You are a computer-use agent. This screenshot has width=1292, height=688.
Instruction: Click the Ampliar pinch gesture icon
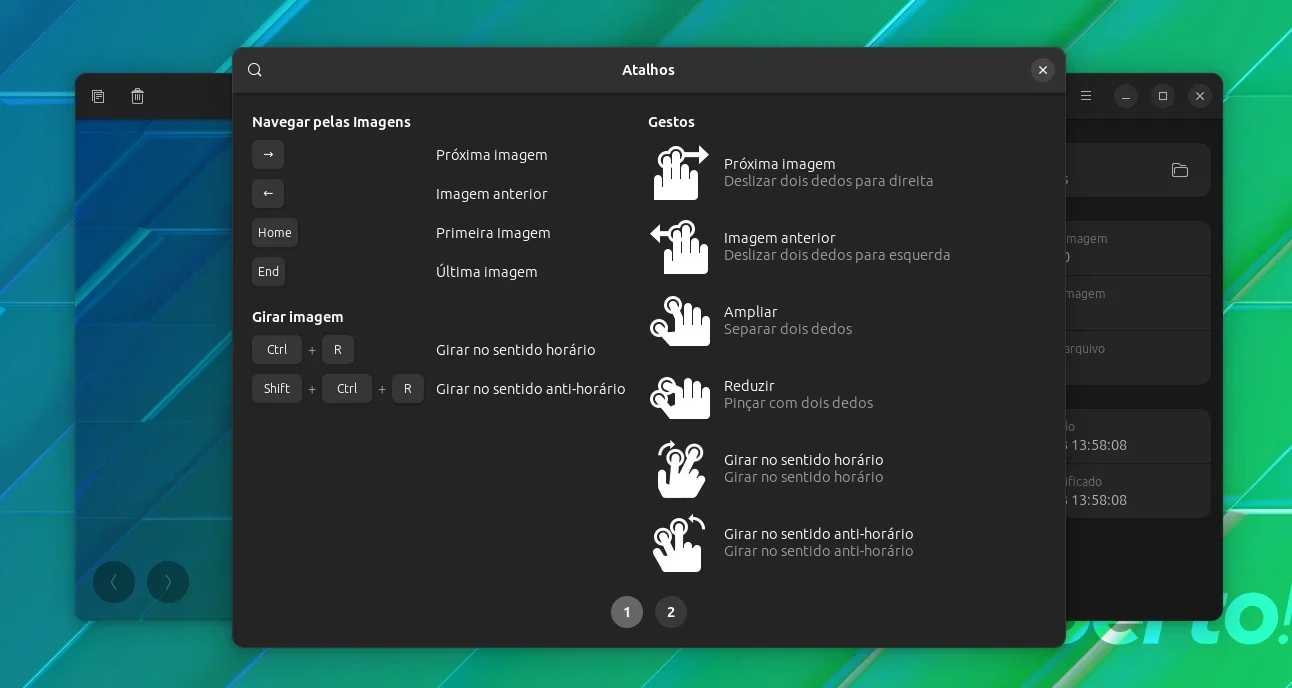click(680, 320)
